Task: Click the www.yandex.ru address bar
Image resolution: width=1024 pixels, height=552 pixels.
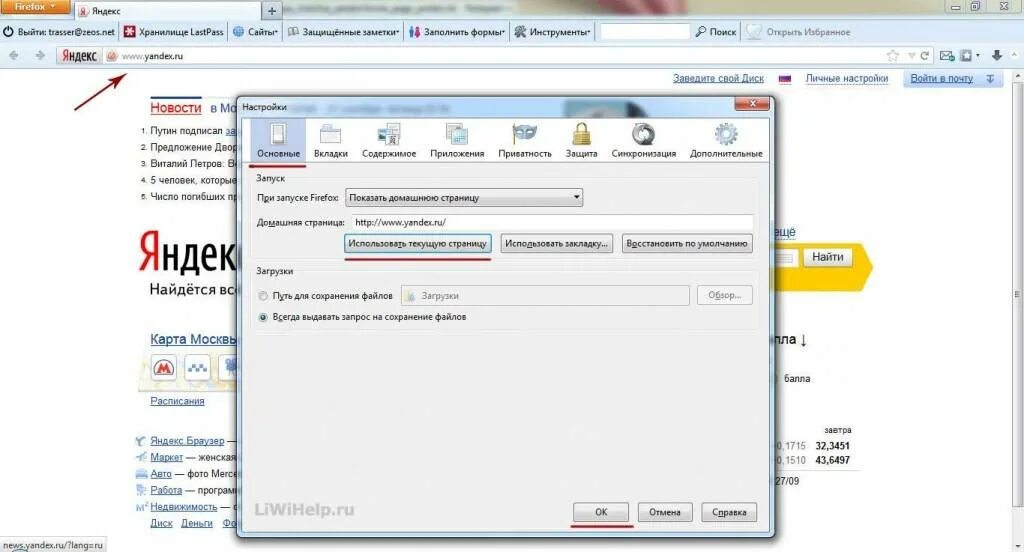Action: click(x=496, y=56)
